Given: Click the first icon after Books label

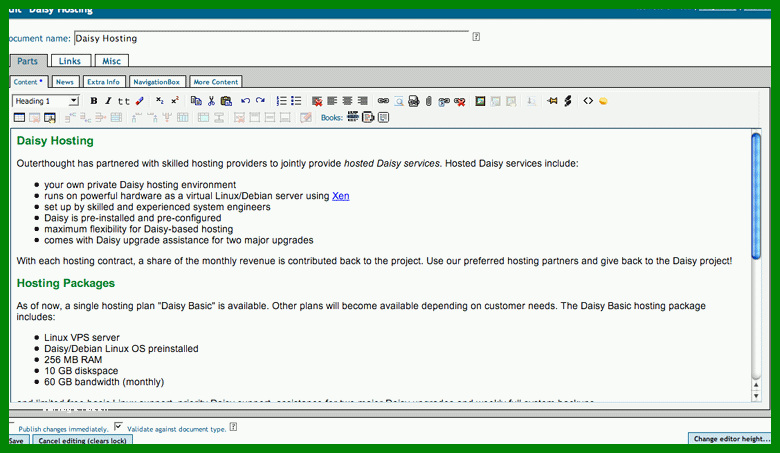Looking at the screenshot, I should [353, 117].
